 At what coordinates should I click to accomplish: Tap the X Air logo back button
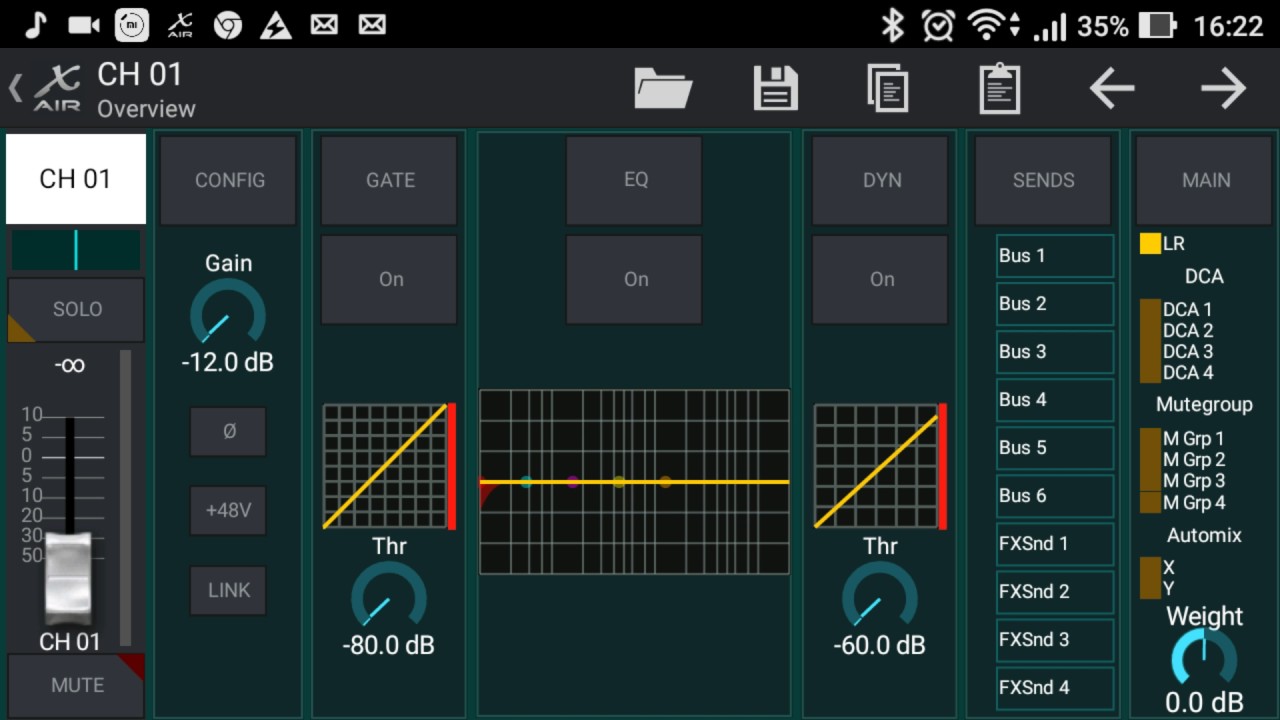tap(46, 89)
